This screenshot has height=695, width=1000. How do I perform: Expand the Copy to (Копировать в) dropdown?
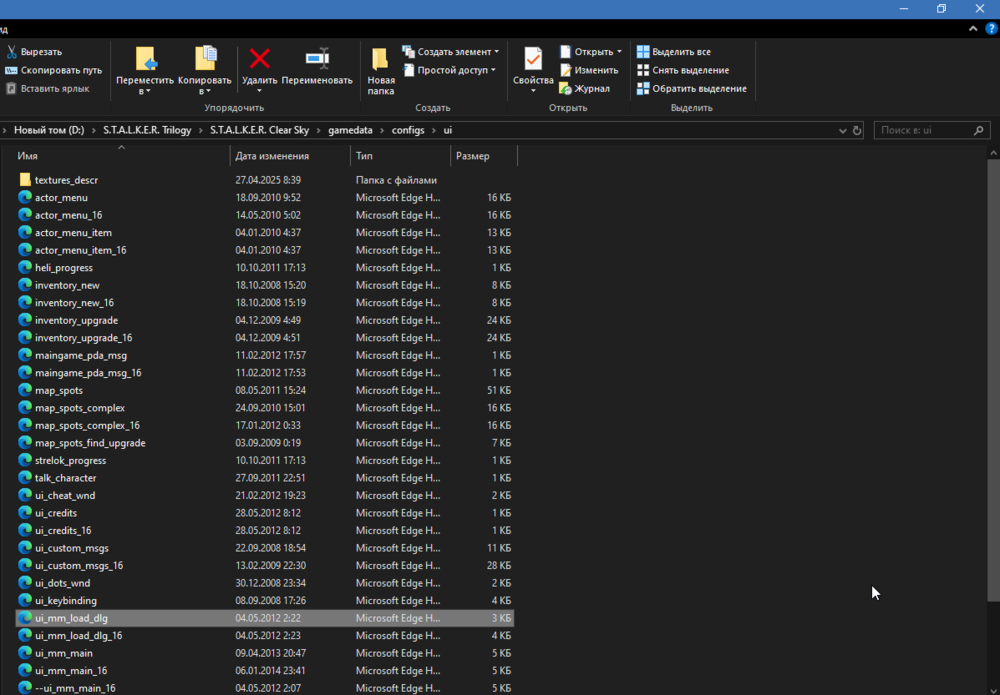[205, 91]
